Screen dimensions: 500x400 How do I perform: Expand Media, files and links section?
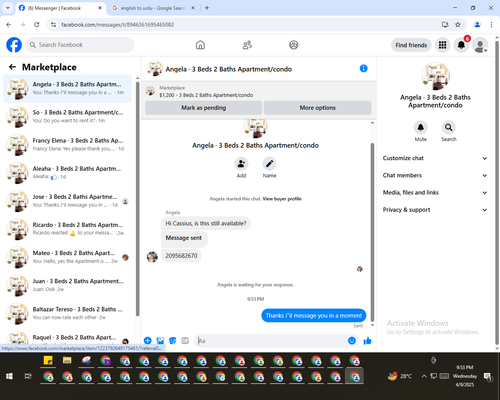[435, 192]
